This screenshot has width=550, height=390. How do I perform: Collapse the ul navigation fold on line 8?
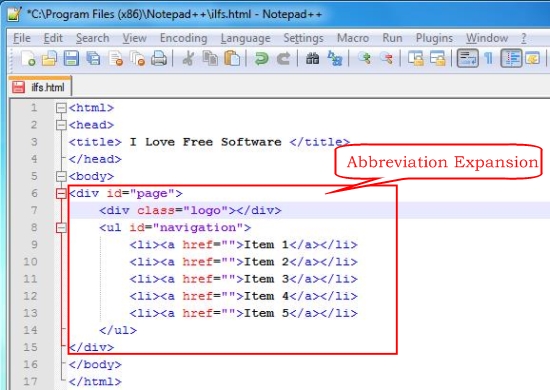(x=61, y=228)
